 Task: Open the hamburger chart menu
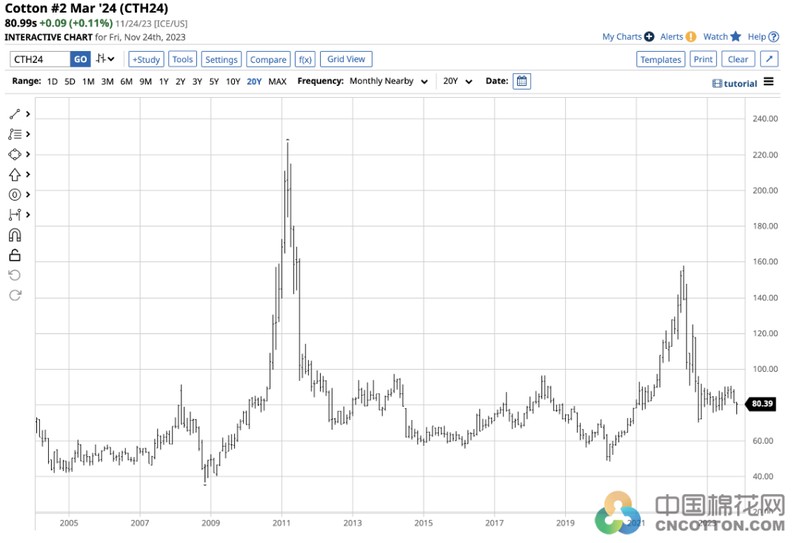pyautogui.click(x=768, y=82)
